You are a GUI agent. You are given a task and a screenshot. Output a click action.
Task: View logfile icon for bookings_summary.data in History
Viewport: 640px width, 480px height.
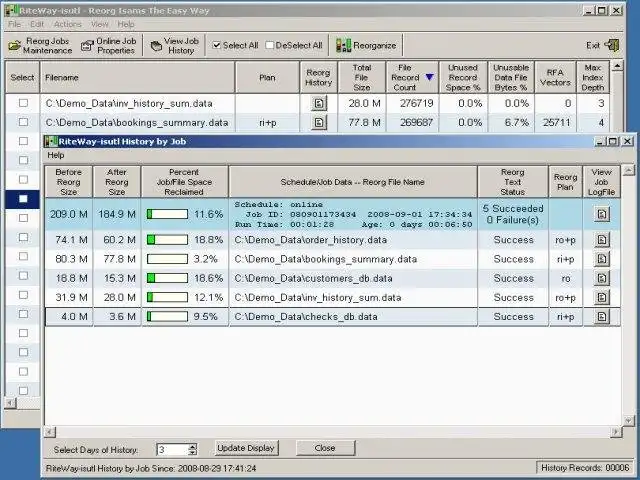tap(602, 259)
